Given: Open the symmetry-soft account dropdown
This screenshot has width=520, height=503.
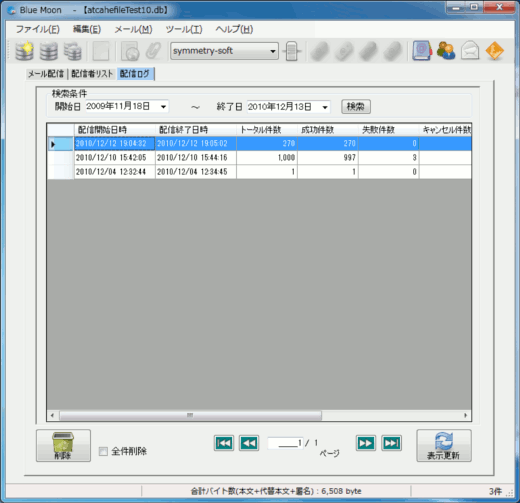Looking at the screenshot, I should point(224,51).
